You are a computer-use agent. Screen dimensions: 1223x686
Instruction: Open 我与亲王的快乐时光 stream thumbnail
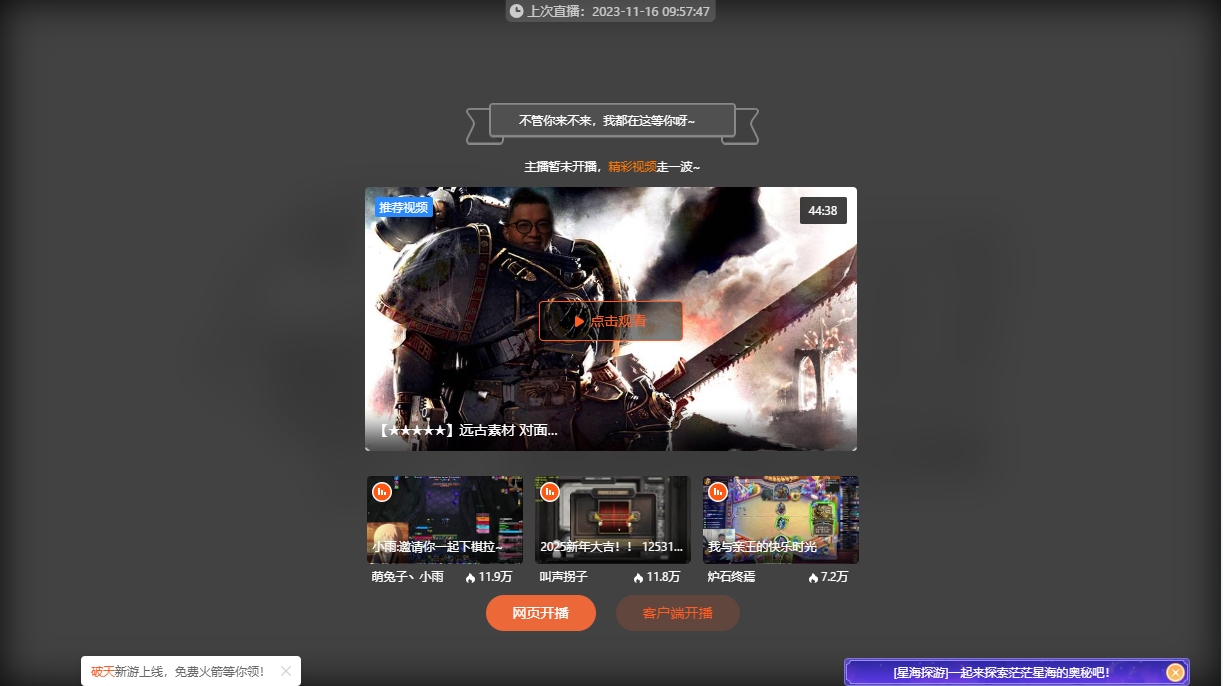coord(780,520)
